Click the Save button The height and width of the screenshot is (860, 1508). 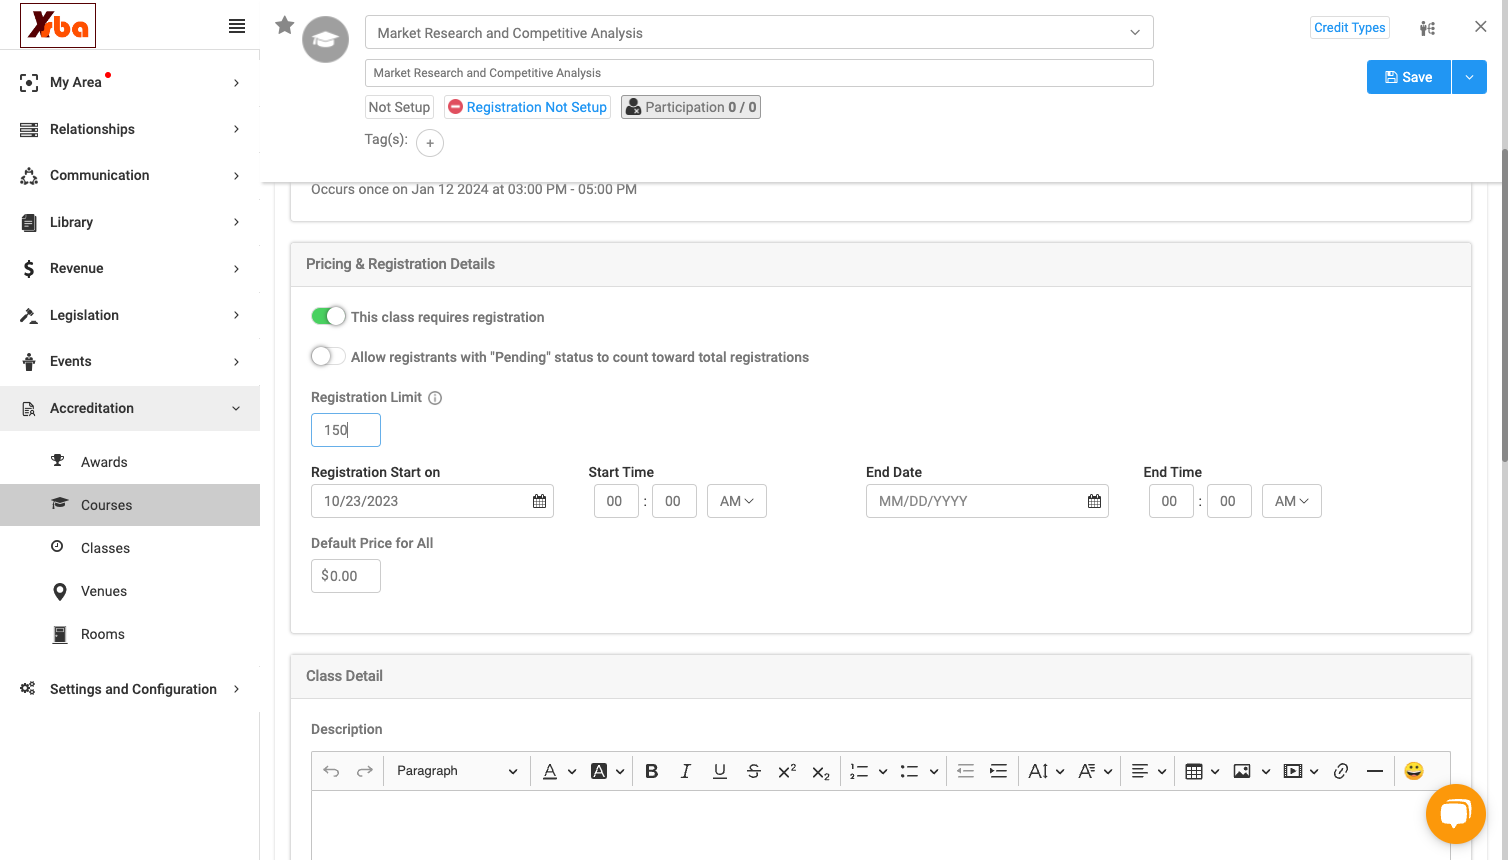(x=1409, y=77)
